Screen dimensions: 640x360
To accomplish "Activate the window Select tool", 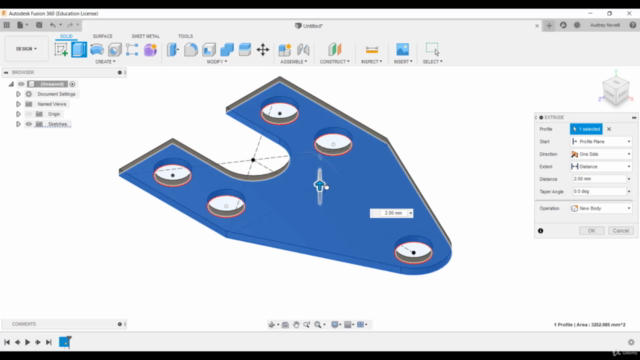I will point(432,49).
